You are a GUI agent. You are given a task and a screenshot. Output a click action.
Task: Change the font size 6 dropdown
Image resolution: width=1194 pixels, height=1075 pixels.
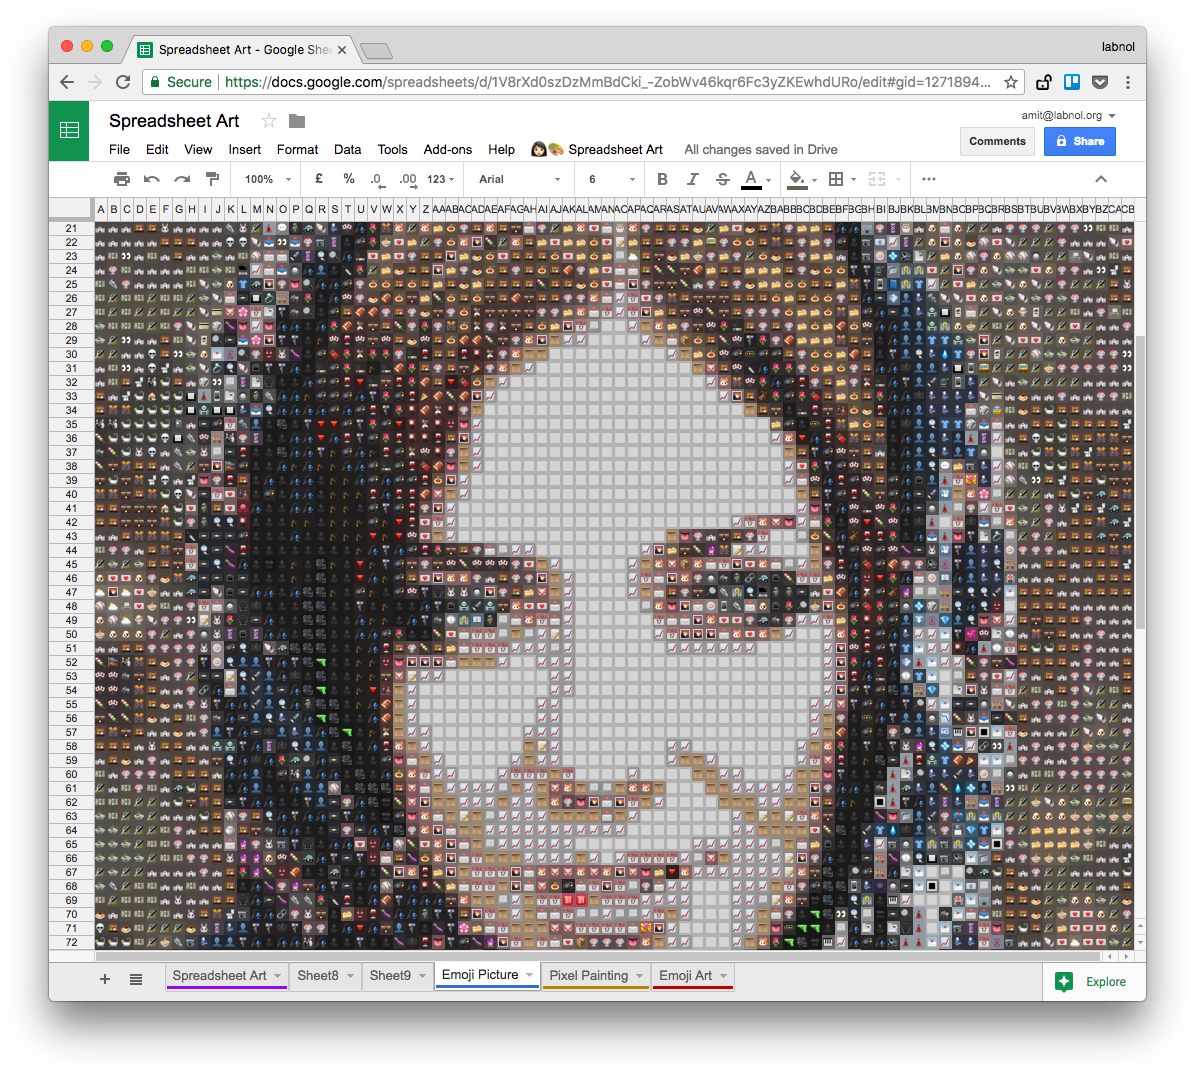click(x=611, y=179)
